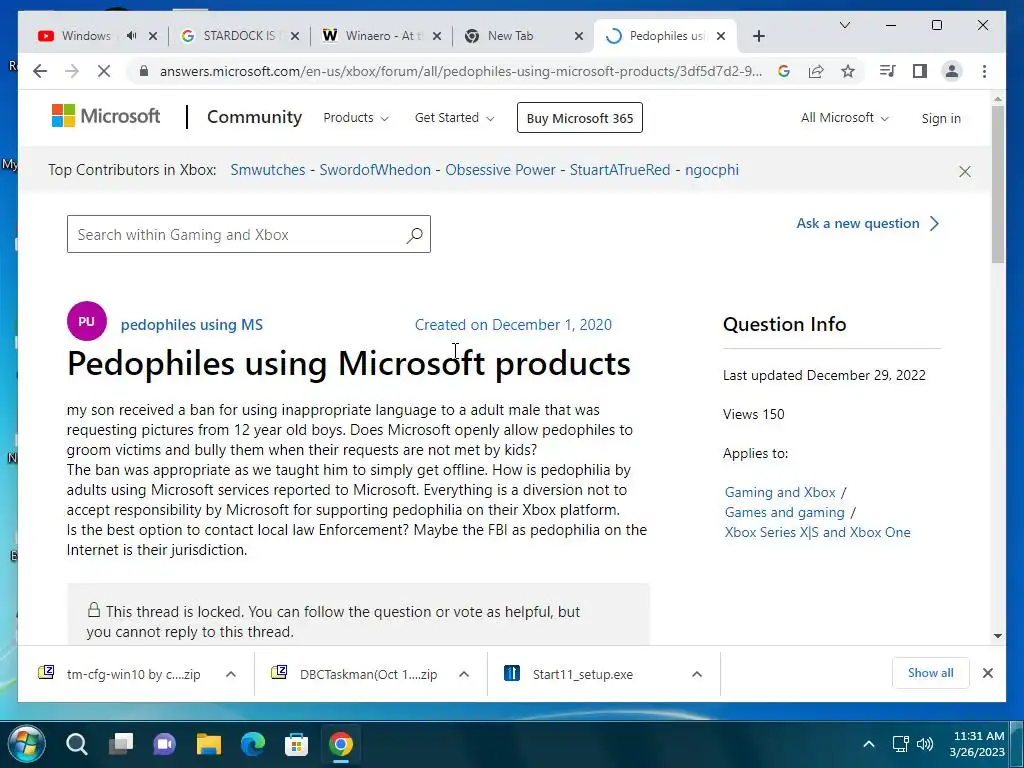The width and height of the screenshot is (1024, 768).
Task: Go back using the browser back arrow
Action: (x=40, y=71)
